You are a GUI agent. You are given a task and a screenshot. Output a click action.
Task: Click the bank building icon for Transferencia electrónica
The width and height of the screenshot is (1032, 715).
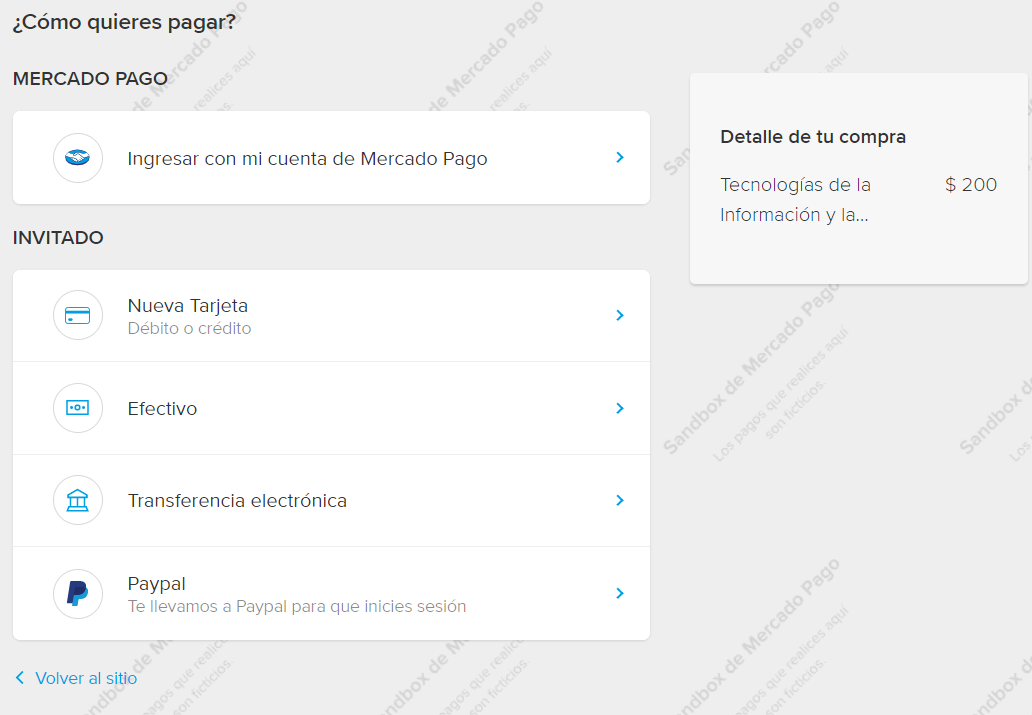click(x=77, y=500)
